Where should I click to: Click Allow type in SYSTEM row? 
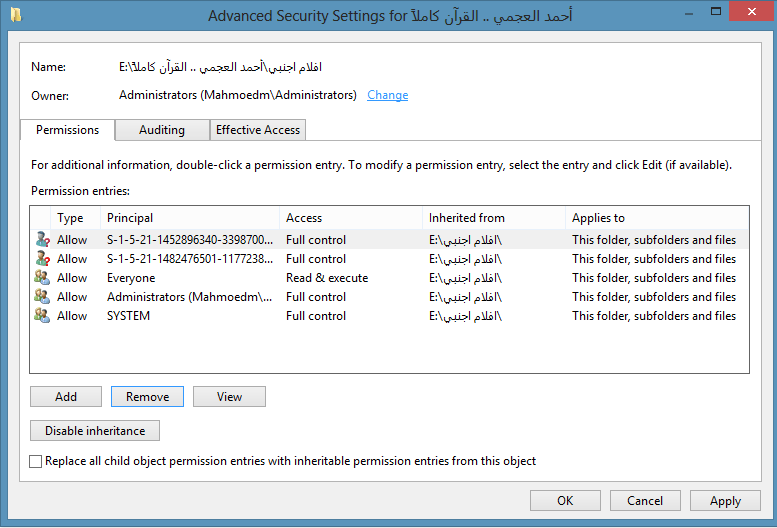coord(72,316)
